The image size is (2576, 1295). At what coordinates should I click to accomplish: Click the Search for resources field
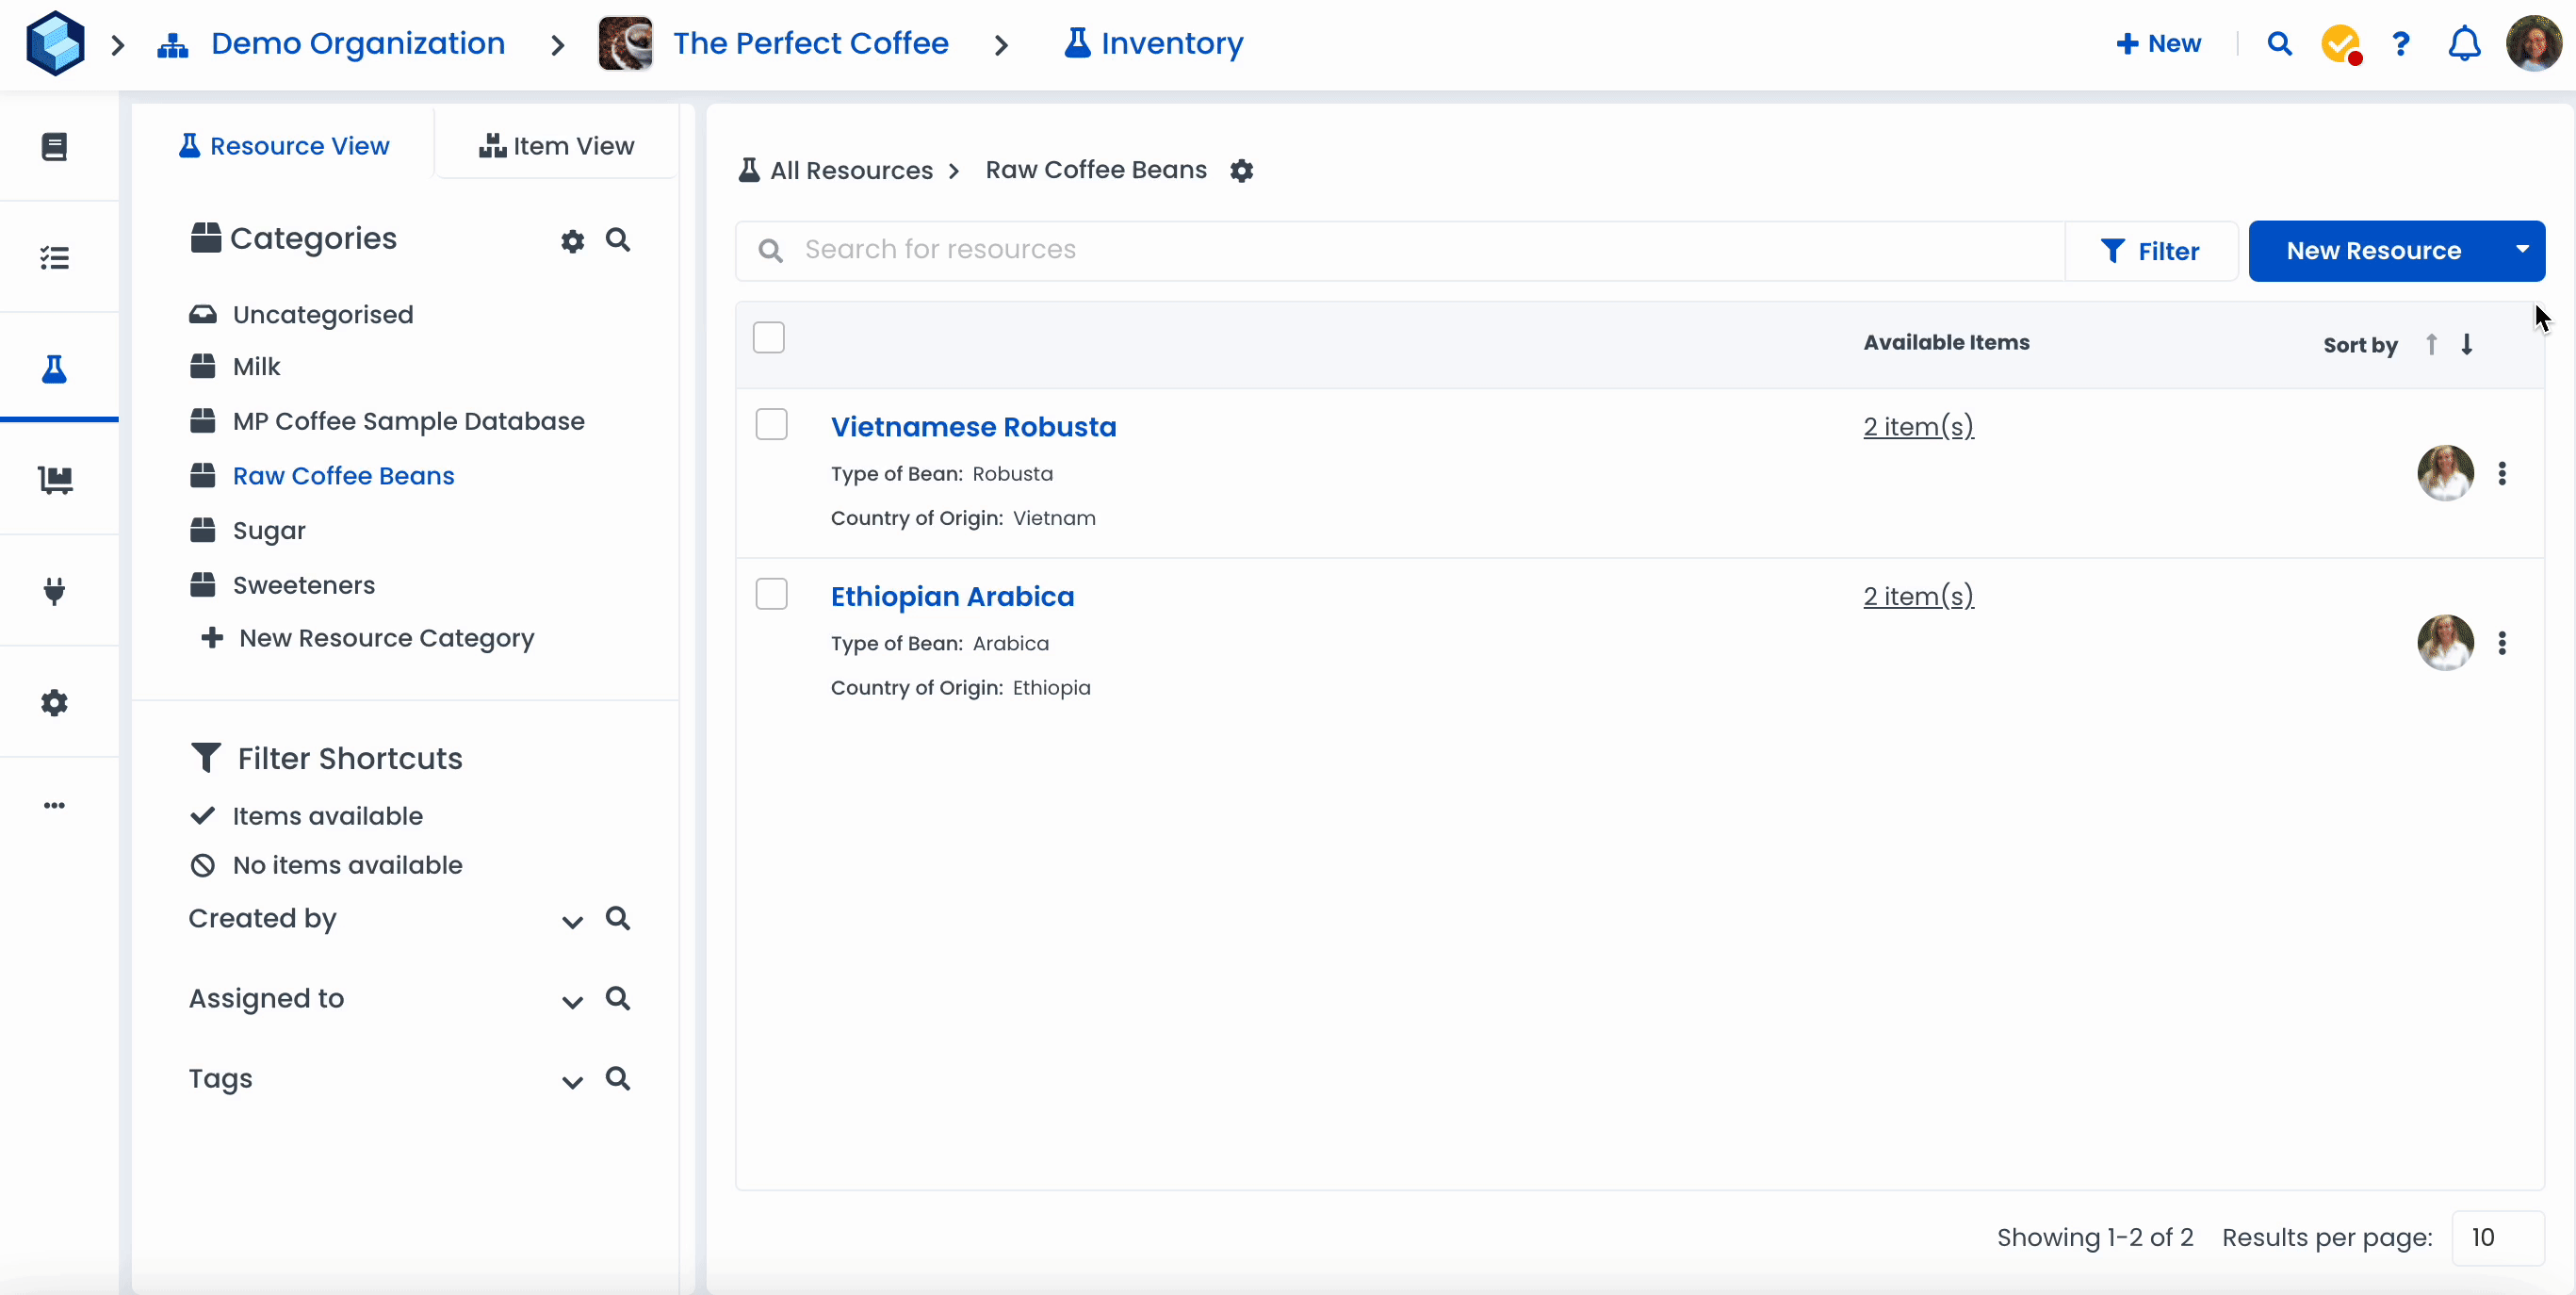(1400, 250)
